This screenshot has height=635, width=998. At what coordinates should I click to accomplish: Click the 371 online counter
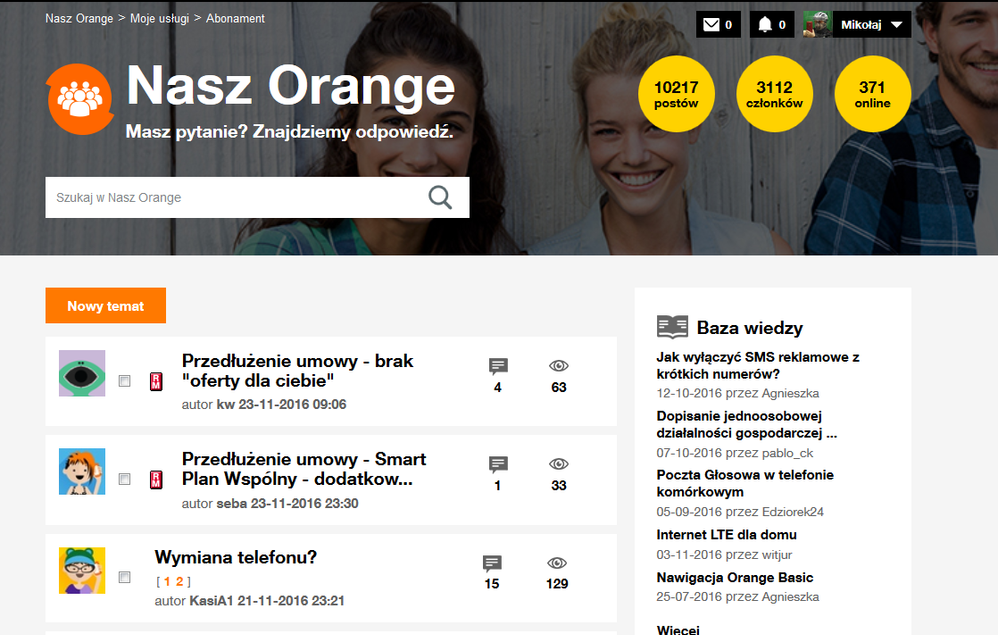tap(872, 94)
